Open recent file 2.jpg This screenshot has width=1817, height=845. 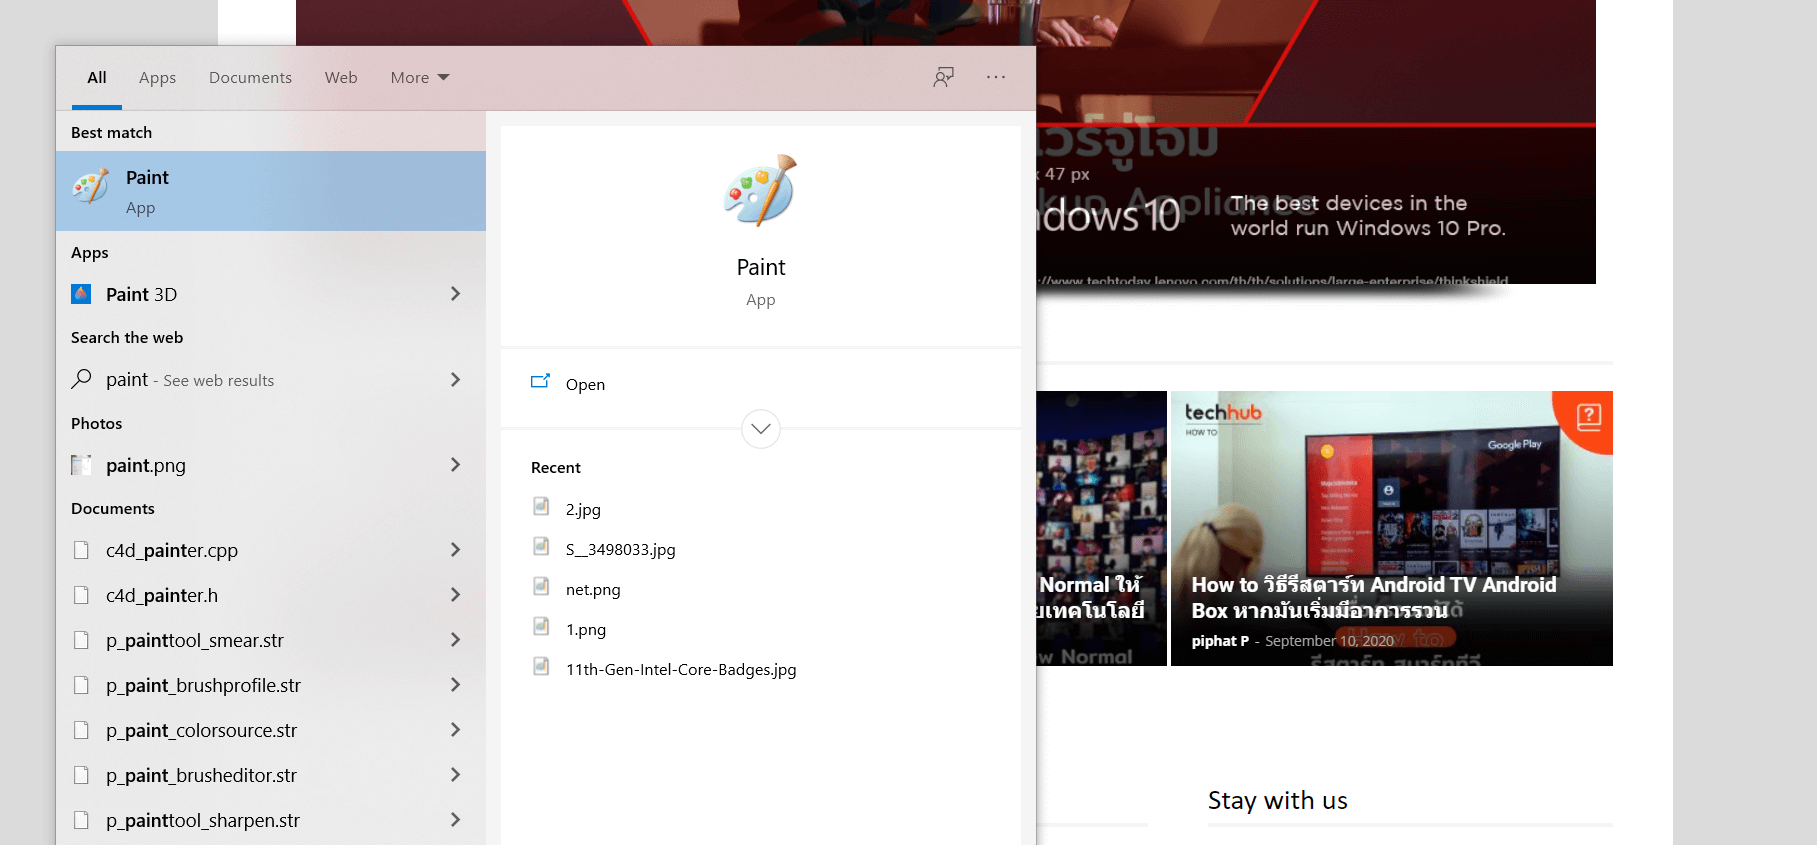(583, 509)
